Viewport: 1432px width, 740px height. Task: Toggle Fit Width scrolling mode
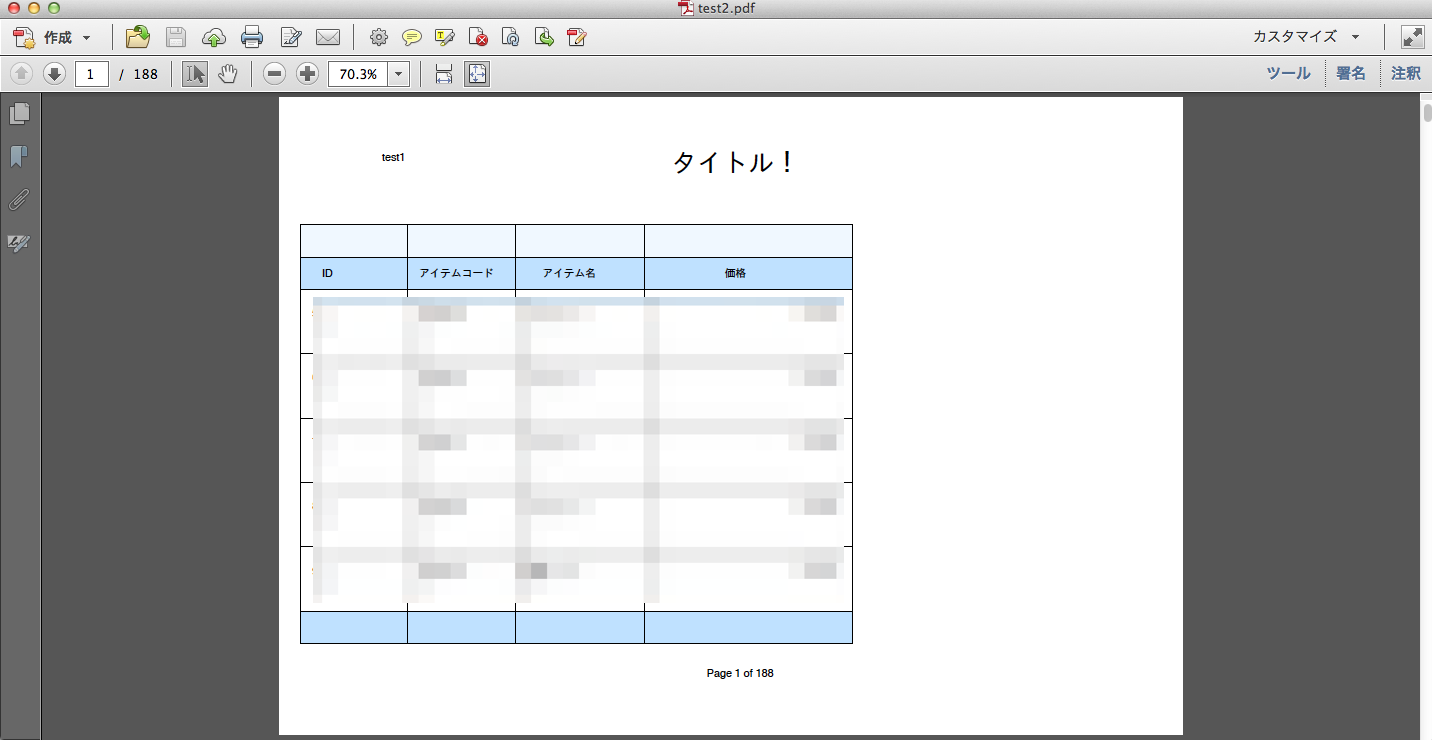coord(444,74)
